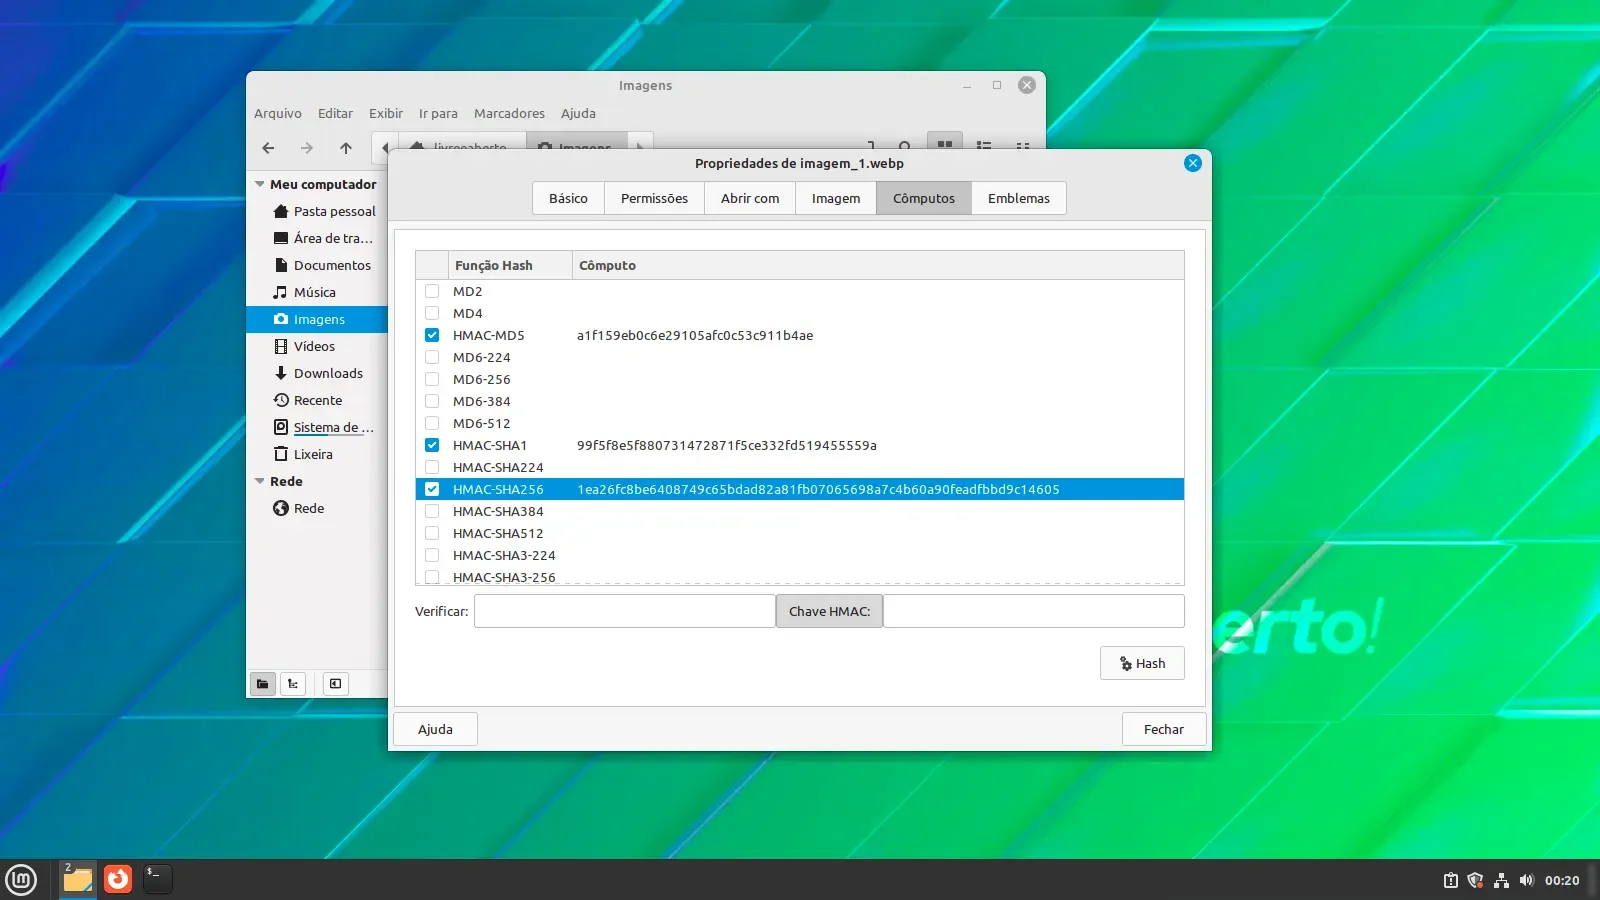This screenshot has height=900, width=1600.
Task: Enable the MD6-512 checkbox
Action: [432, 423]
